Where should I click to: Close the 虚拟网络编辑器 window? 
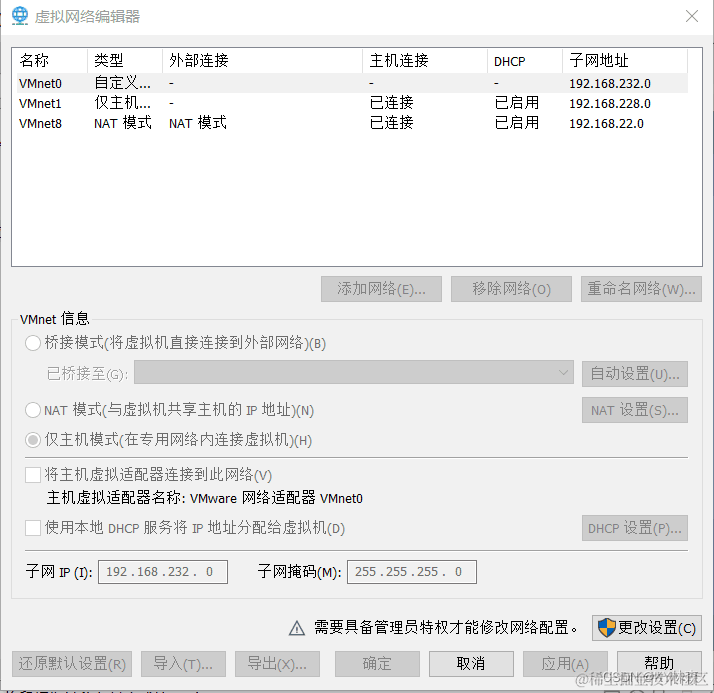tap(692, 16)
